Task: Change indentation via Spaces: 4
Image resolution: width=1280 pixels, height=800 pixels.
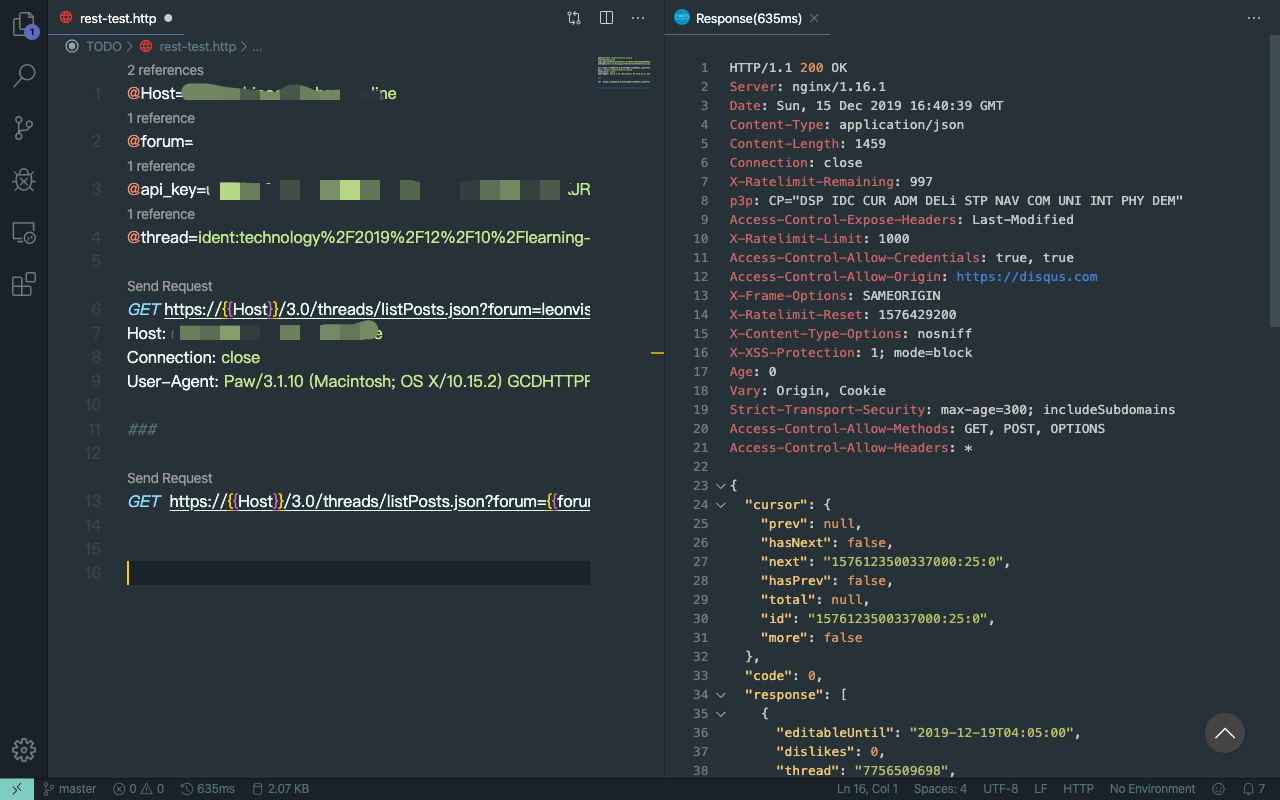Action: [941, 789]
